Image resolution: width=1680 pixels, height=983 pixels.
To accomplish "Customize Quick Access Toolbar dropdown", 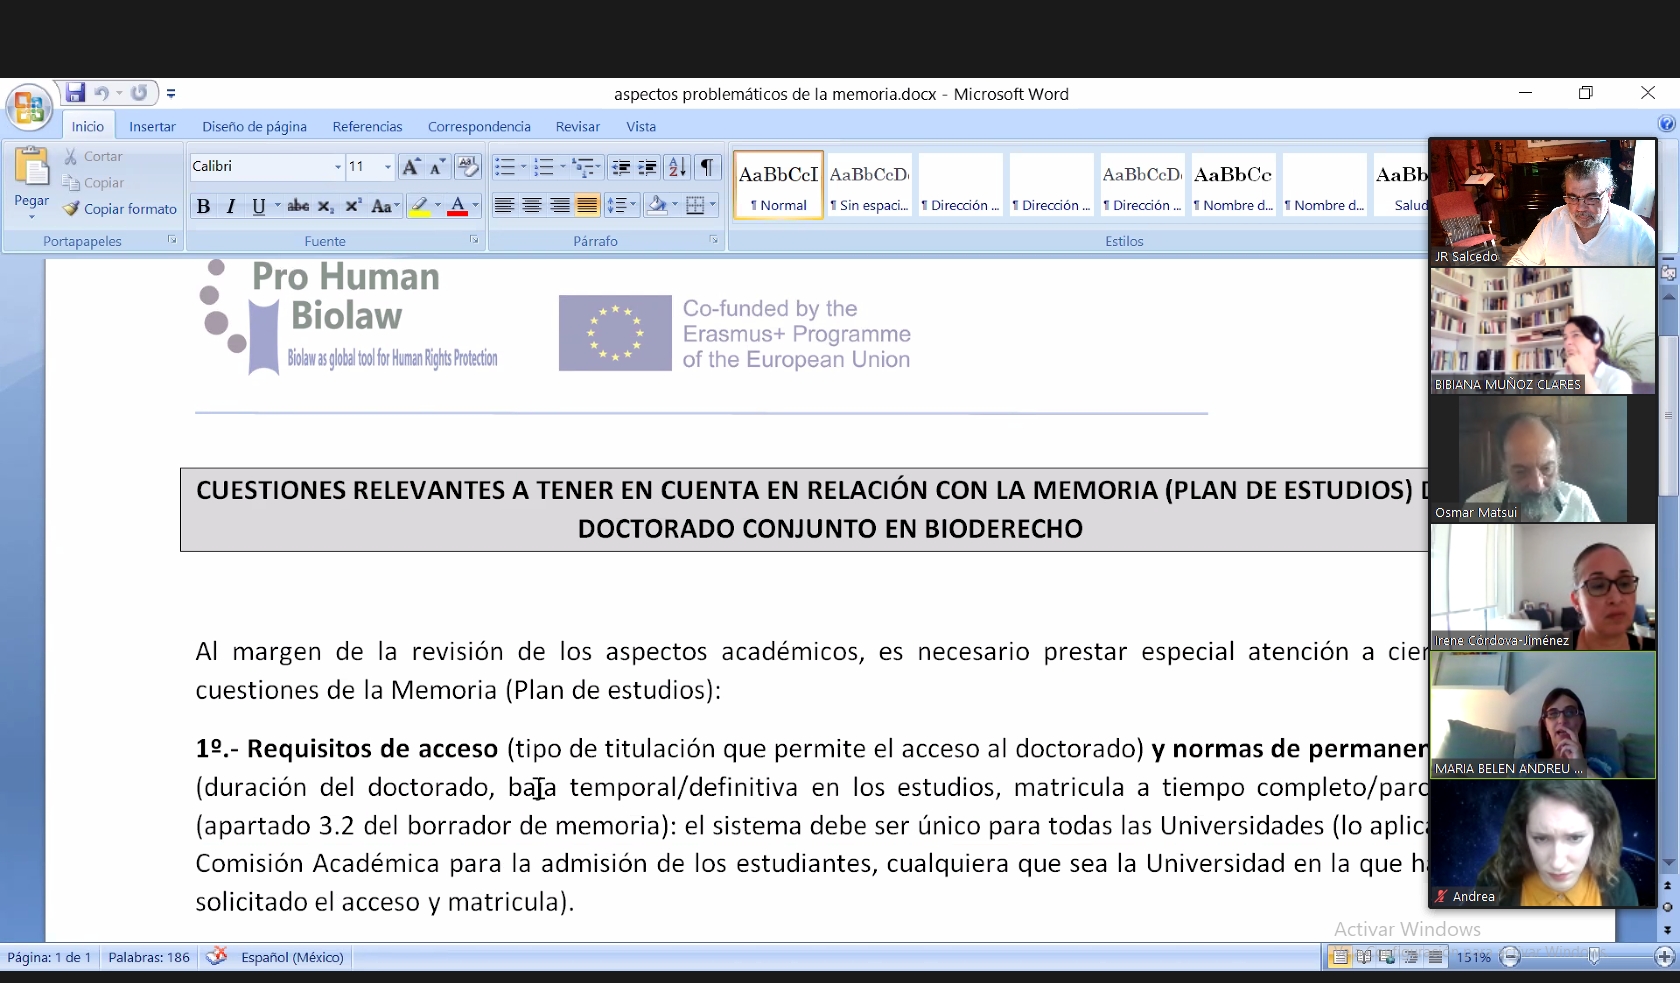I will 171,93.
